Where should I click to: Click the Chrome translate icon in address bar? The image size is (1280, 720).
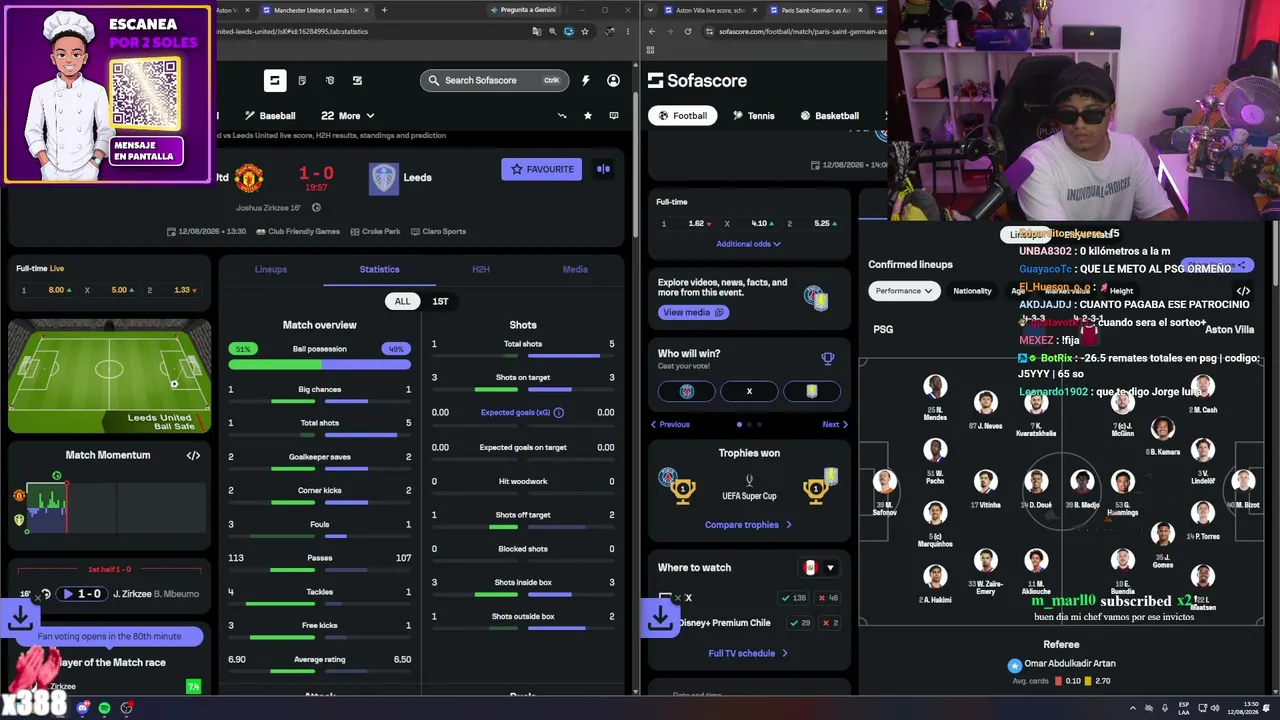tap(537, 31)
